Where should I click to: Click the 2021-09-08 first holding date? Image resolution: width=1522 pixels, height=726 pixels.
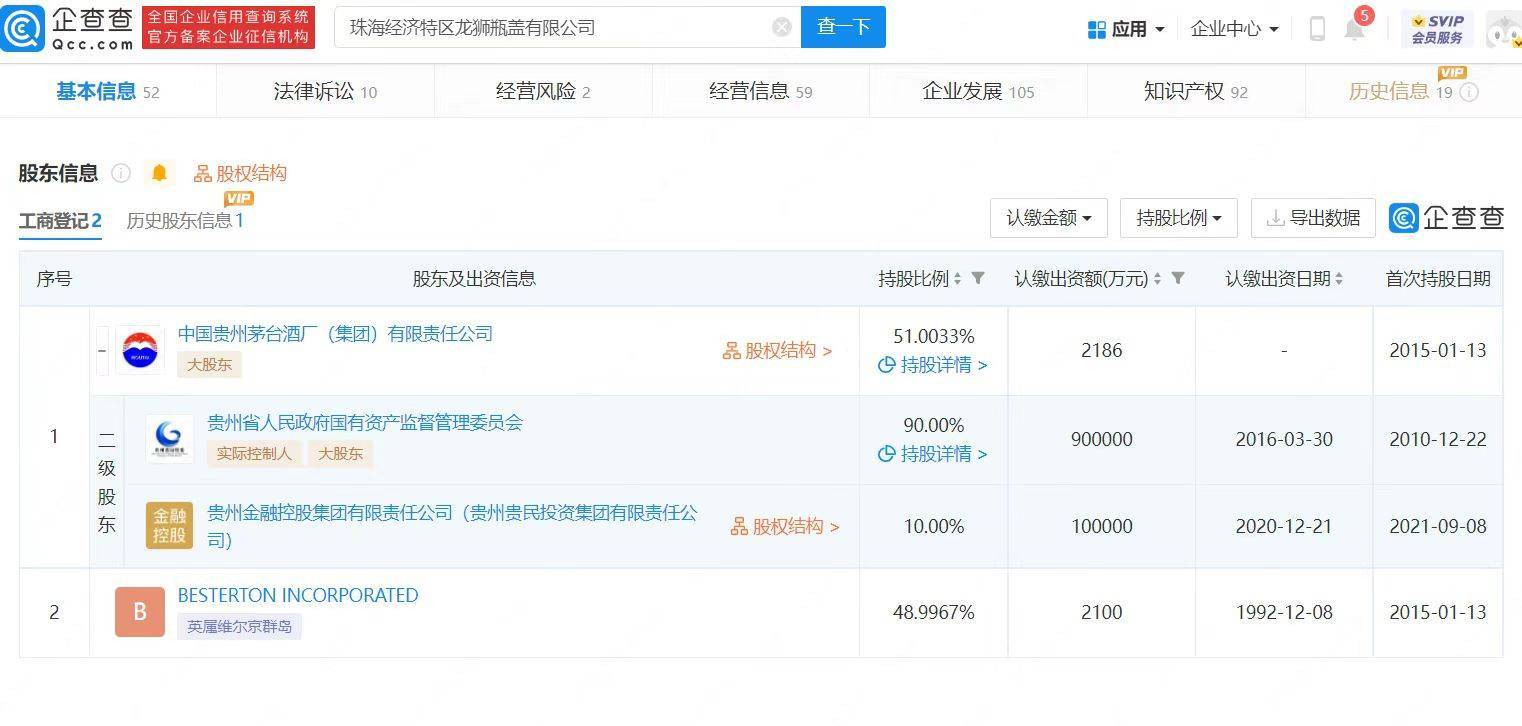[1437, 526]
